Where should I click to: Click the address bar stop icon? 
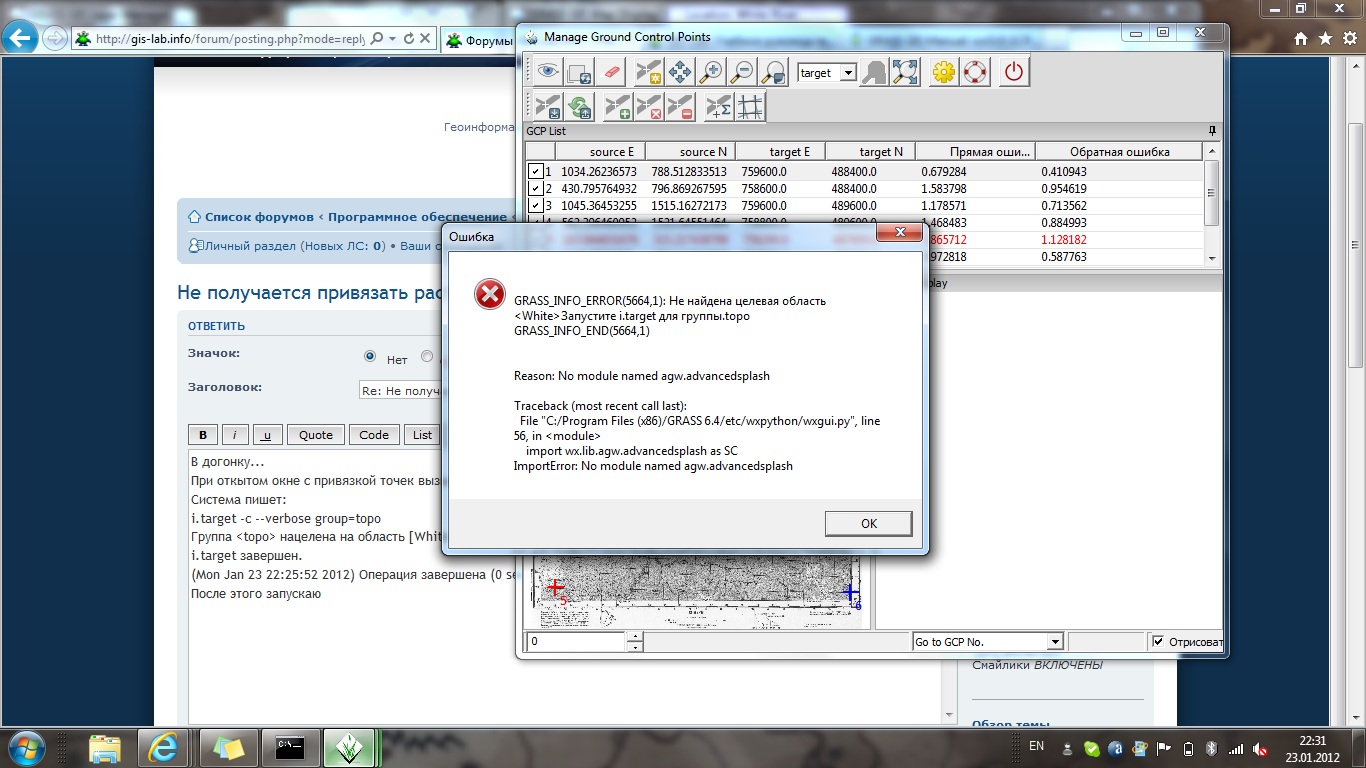point(425,39)
